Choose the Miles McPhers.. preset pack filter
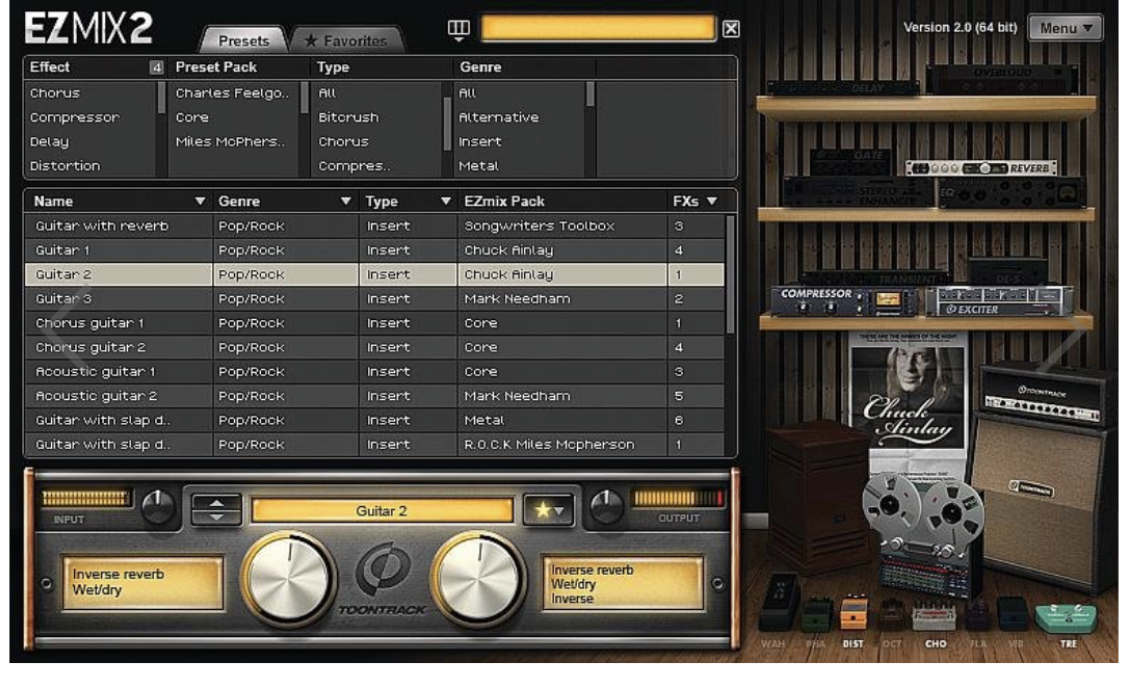 pos(230,142)
